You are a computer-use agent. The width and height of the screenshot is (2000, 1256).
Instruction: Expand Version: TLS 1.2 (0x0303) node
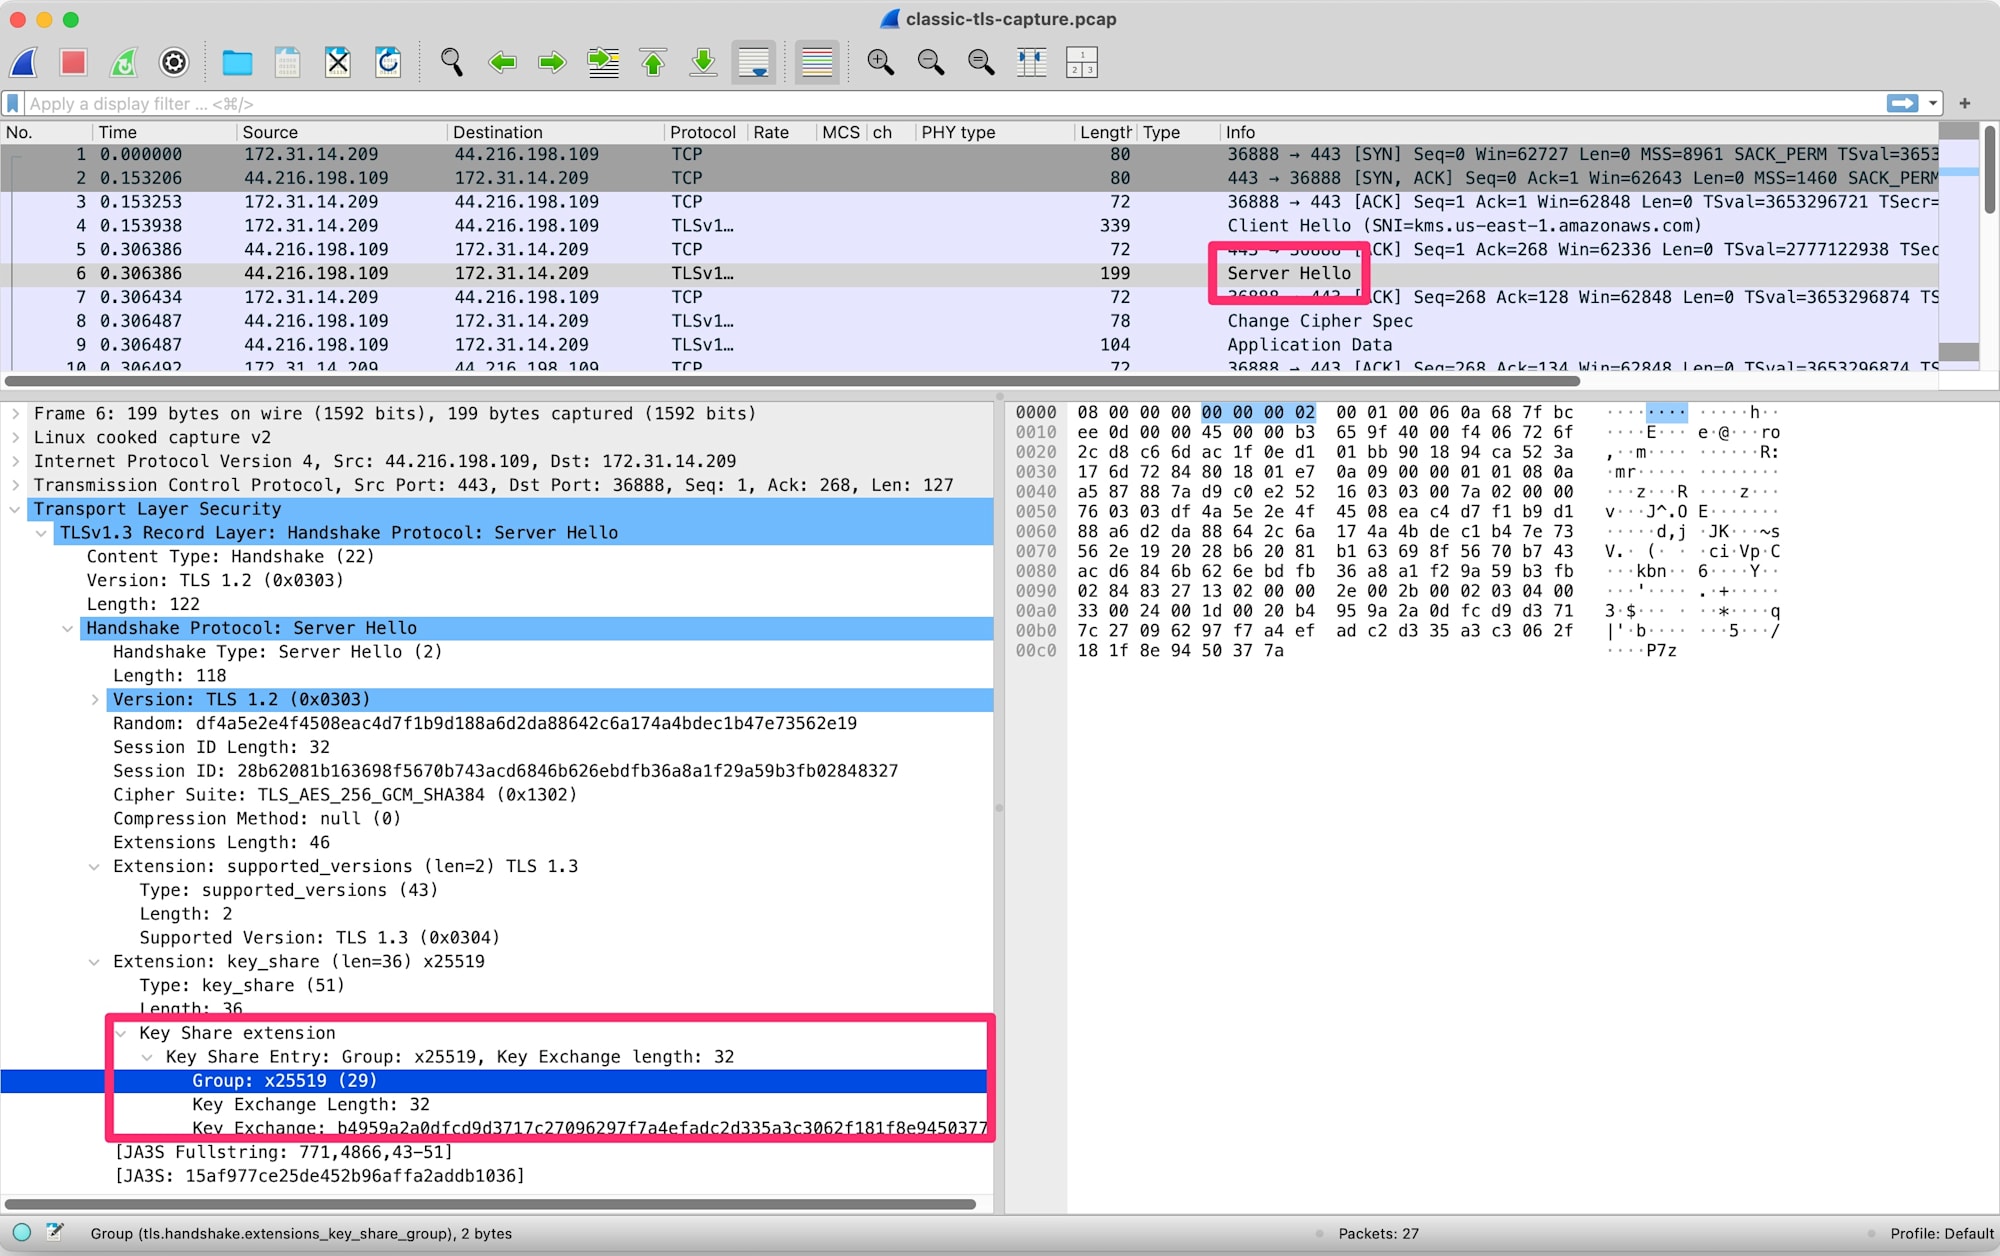pos(94,700)
